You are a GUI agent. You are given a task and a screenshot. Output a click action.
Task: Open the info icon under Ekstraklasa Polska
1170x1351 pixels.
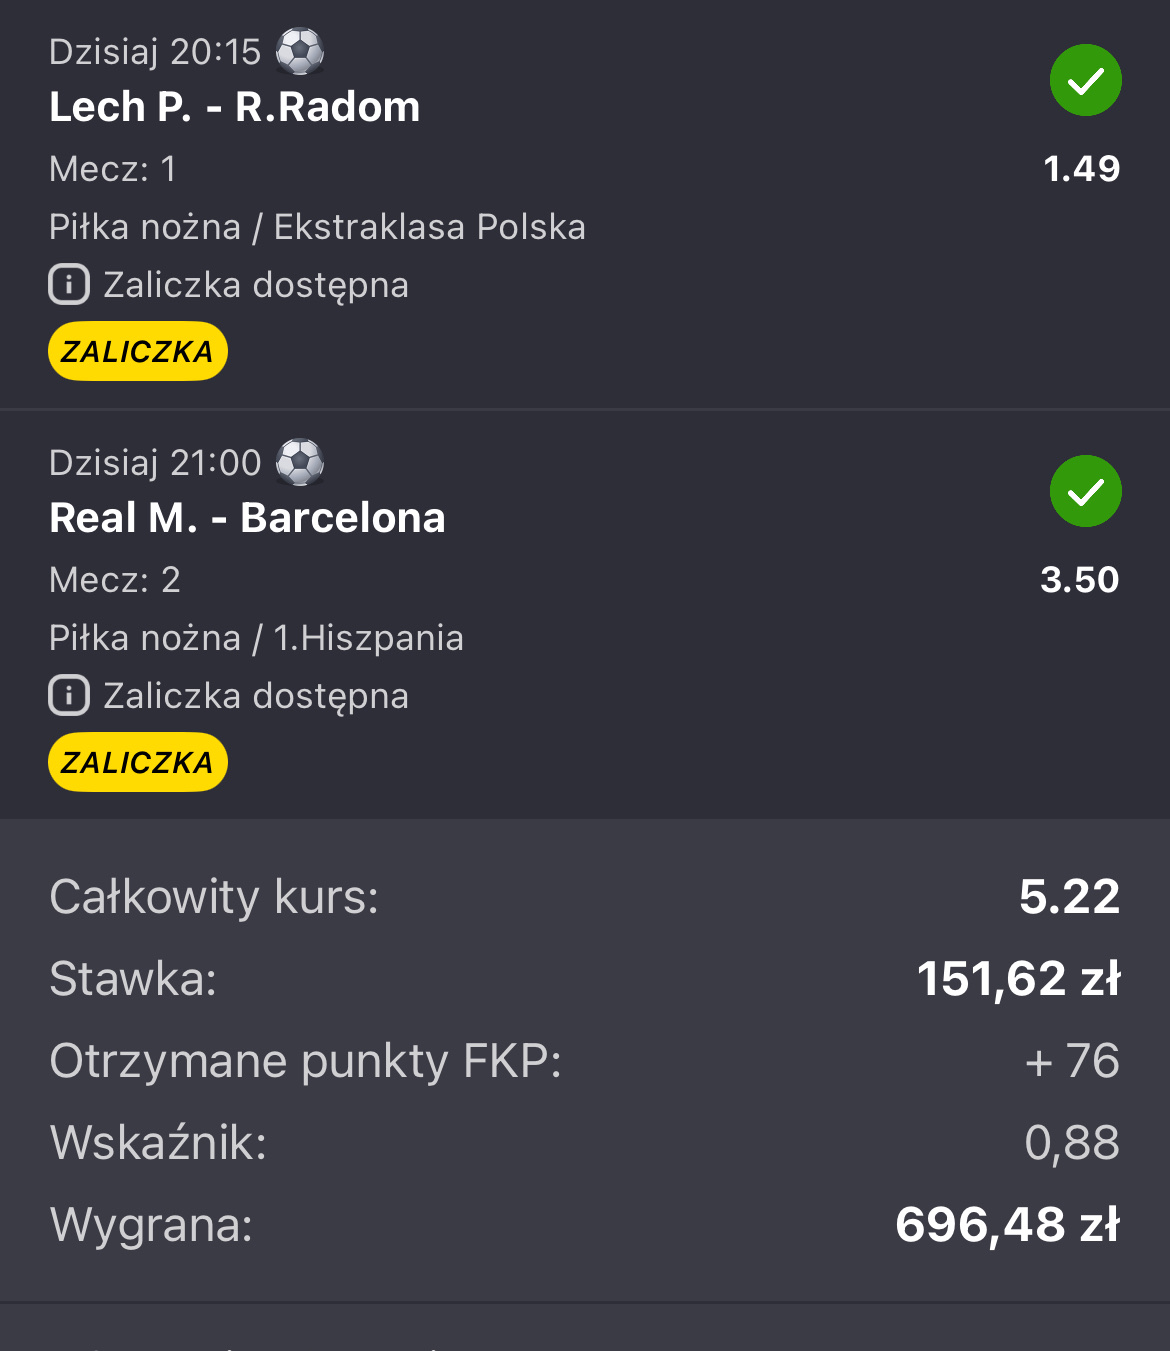(69, 285)
